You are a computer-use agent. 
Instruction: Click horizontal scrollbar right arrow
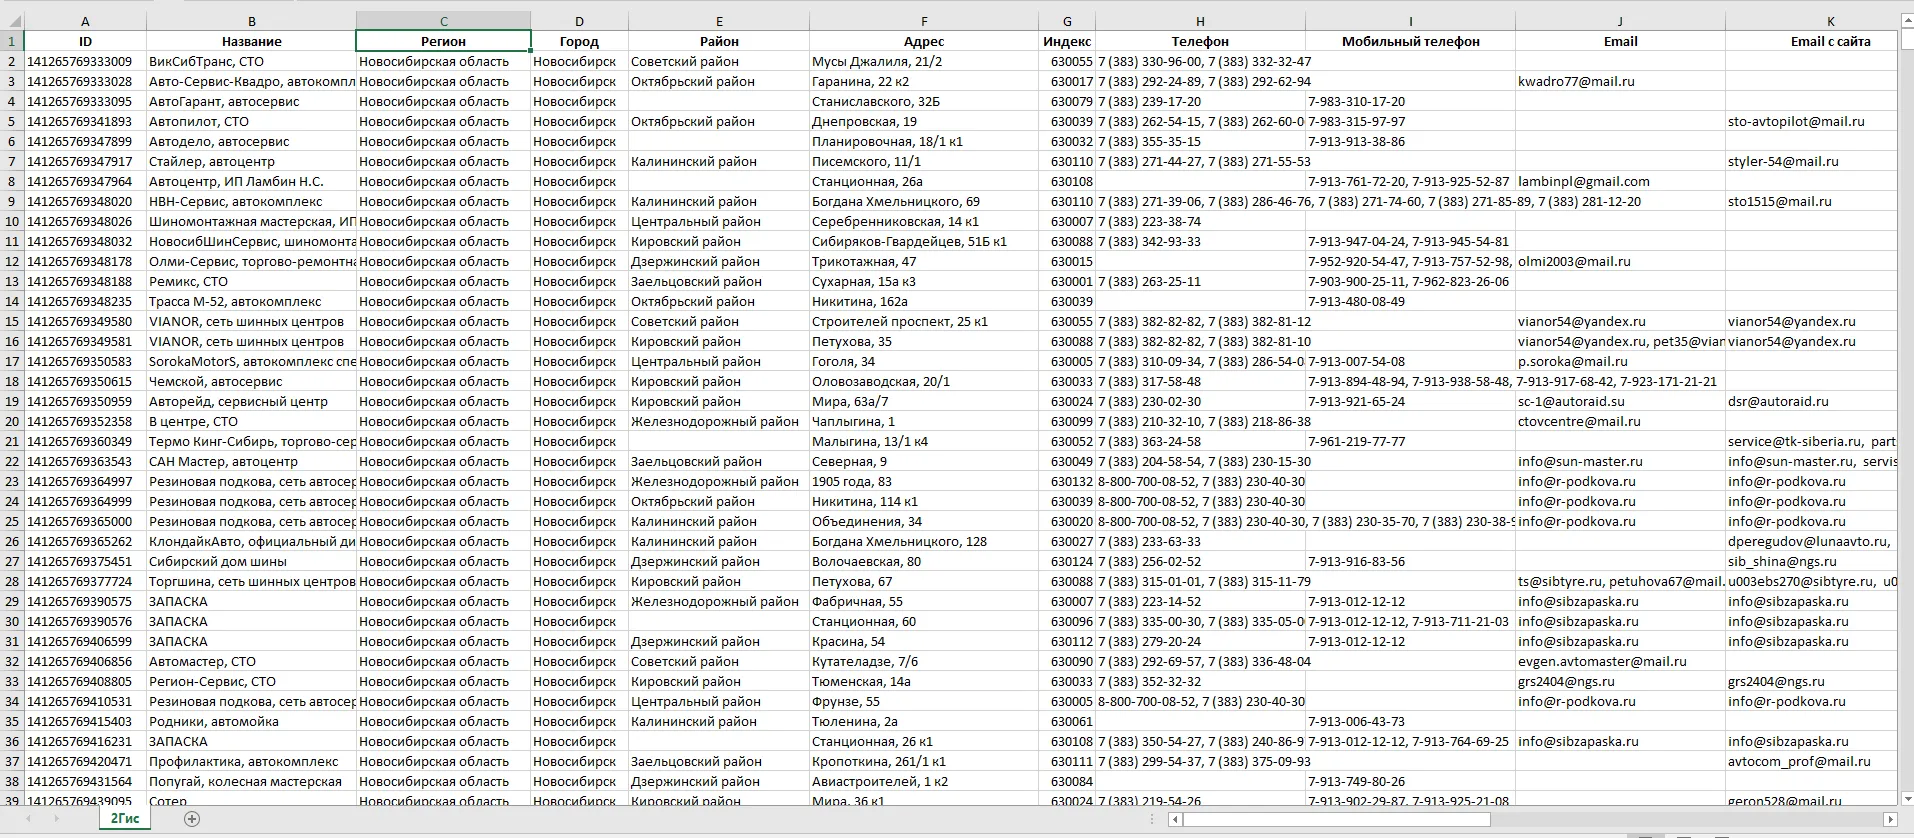1889,820
